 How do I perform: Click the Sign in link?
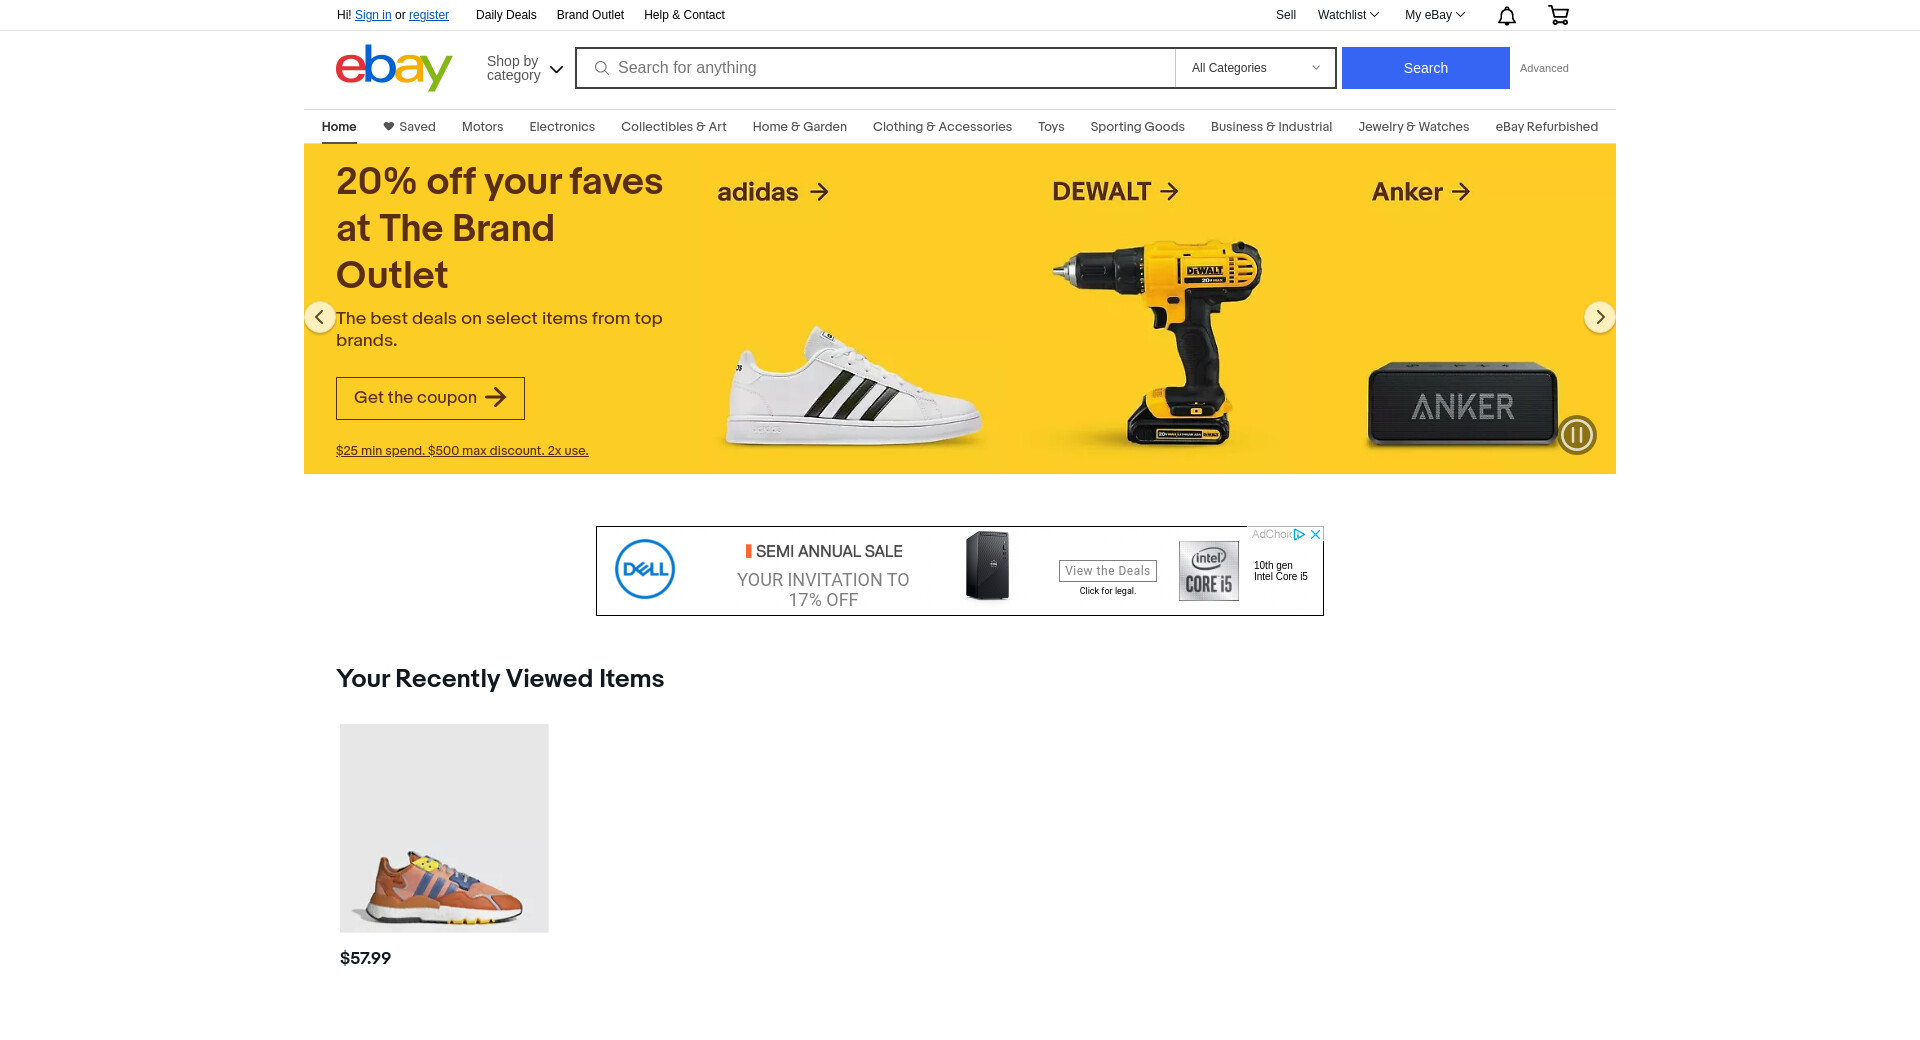tap(373, 15)
